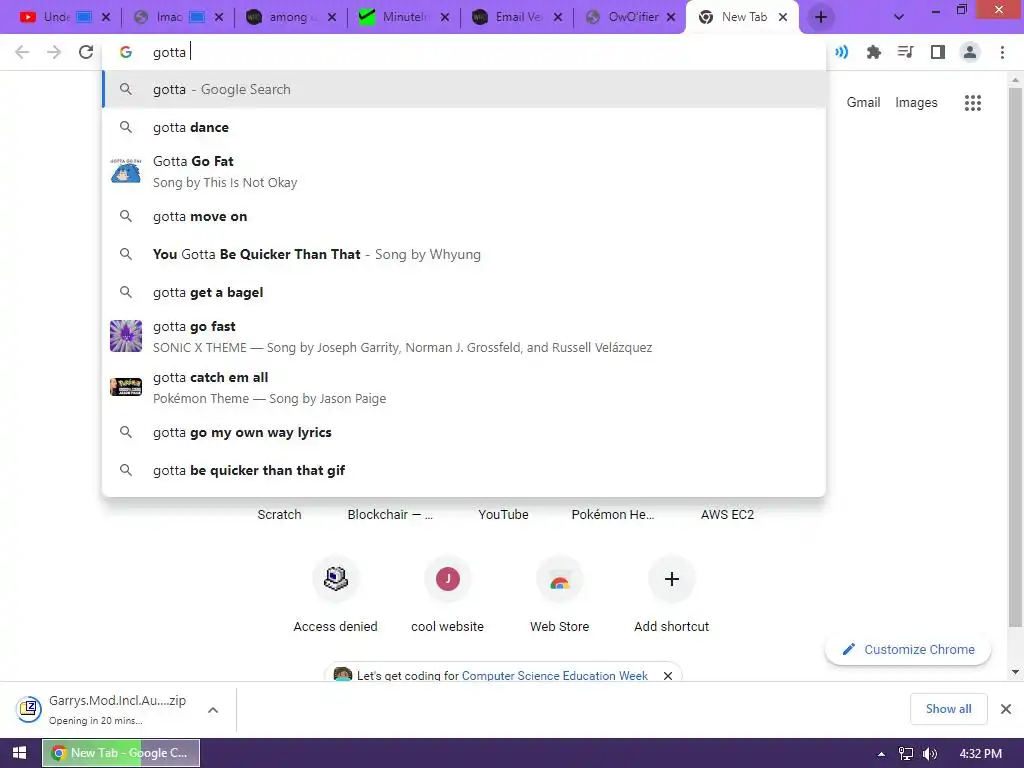
Task: Click the AWS EC2 shortcut label
Action: tap(728, 515)
